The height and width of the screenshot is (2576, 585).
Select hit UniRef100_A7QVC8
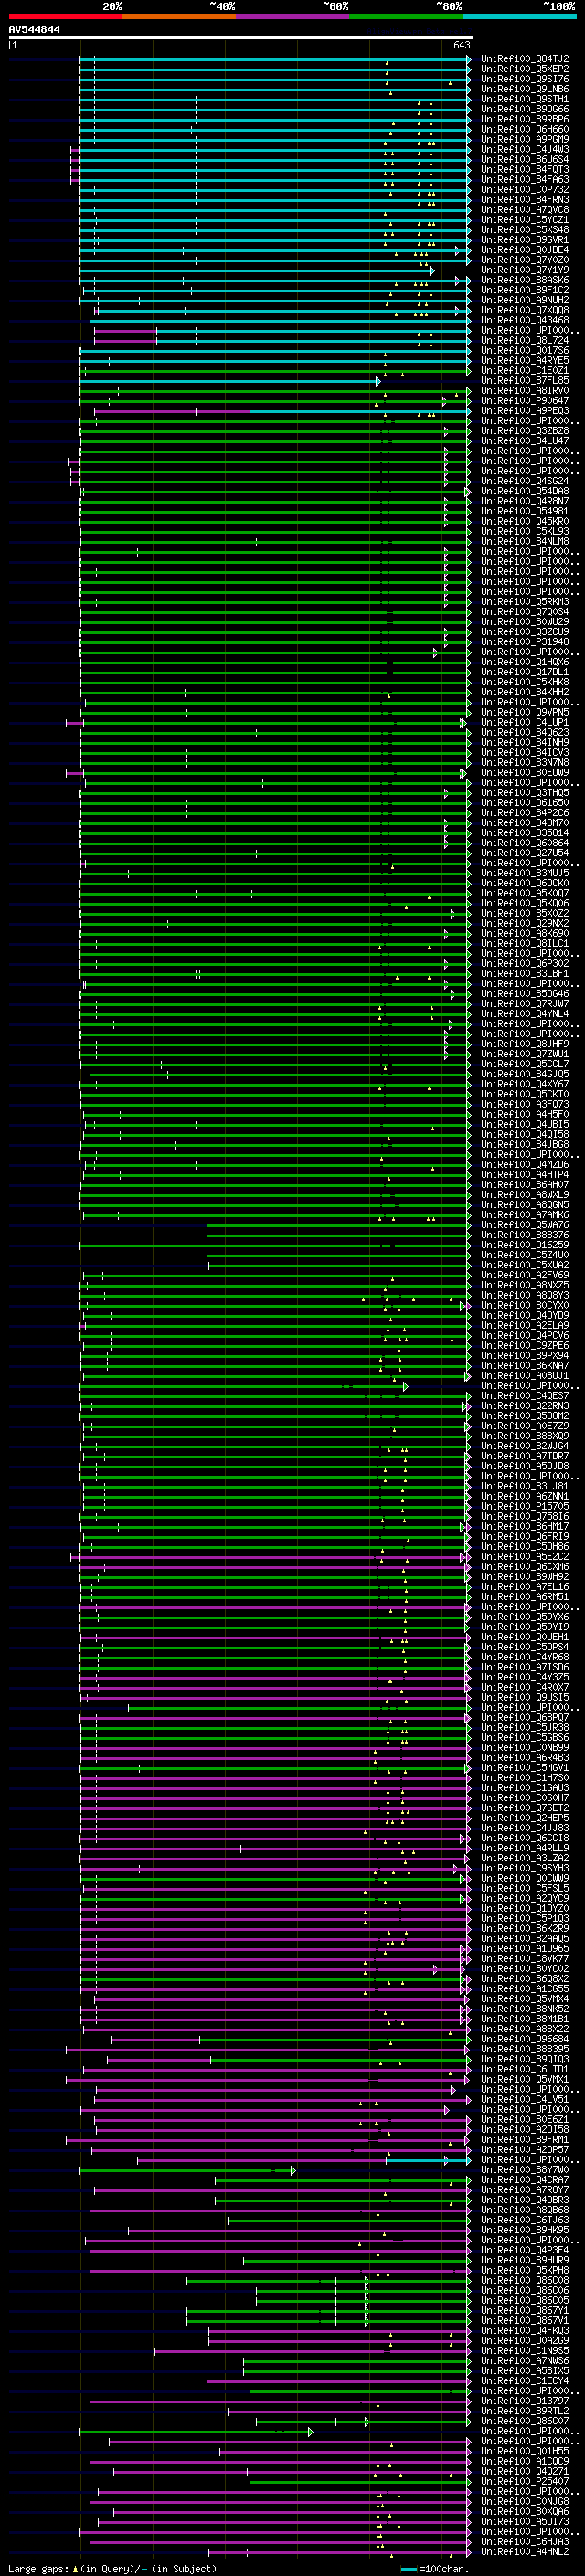coord(524,210)
